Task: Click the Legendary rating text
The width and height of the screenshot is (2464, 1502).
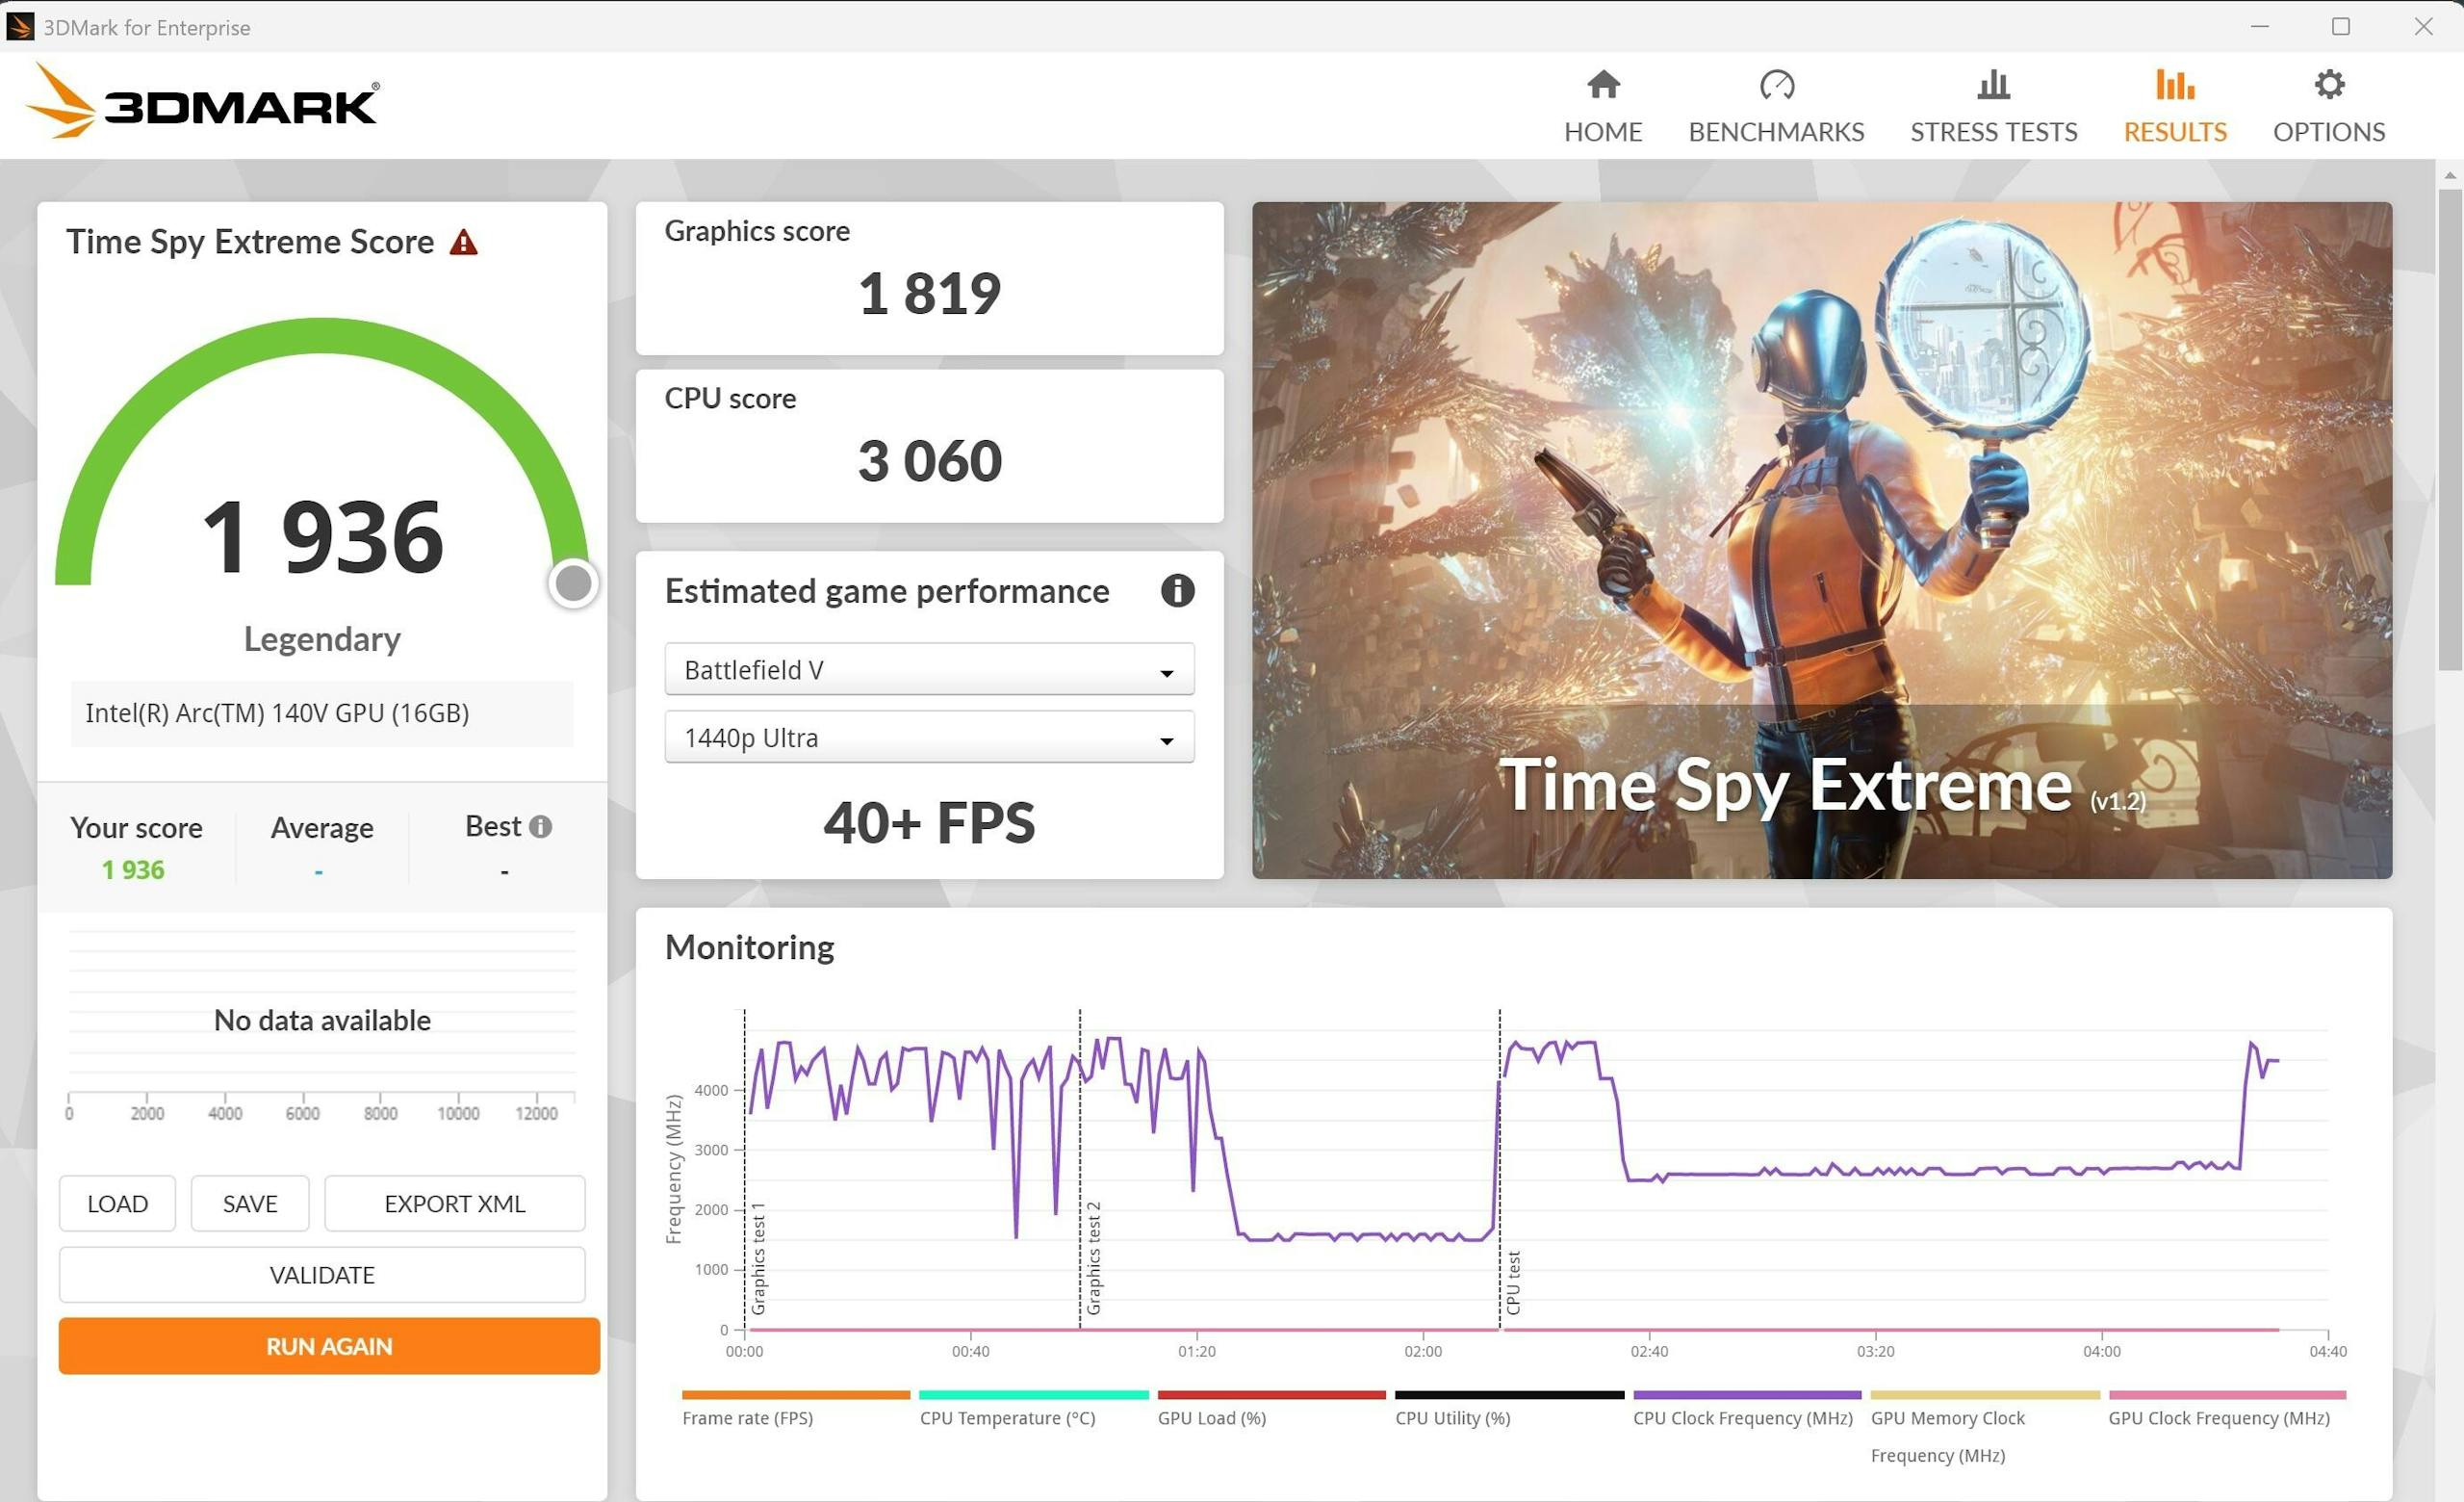Action: pos(322,639)
